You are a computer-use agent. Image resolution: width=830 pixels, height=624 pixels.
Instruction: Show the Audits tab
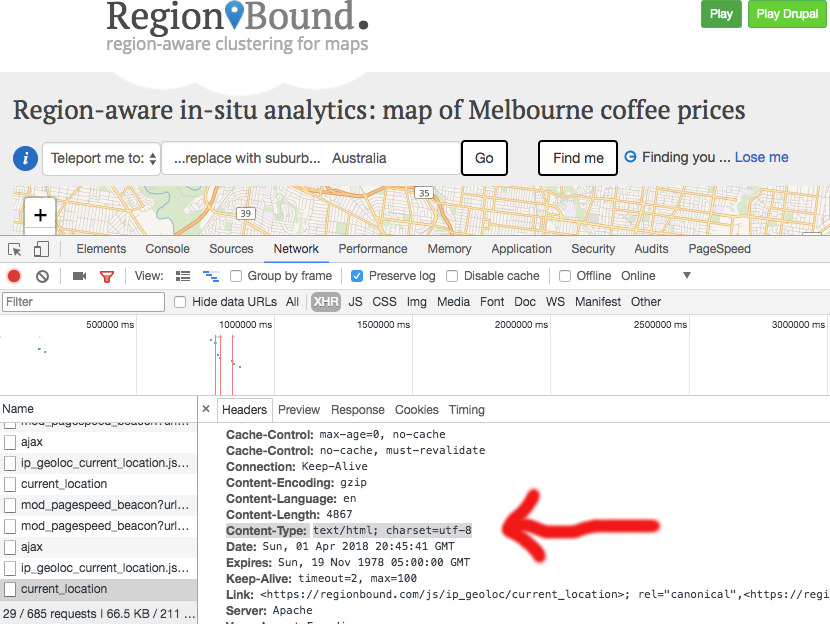(x=651, y=249)
